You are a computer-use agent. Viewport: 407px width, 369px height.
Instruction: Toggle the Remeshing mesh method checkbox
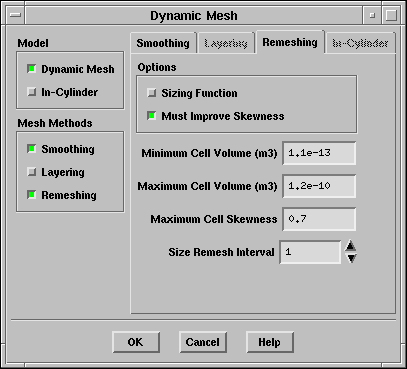click(32, 195)
